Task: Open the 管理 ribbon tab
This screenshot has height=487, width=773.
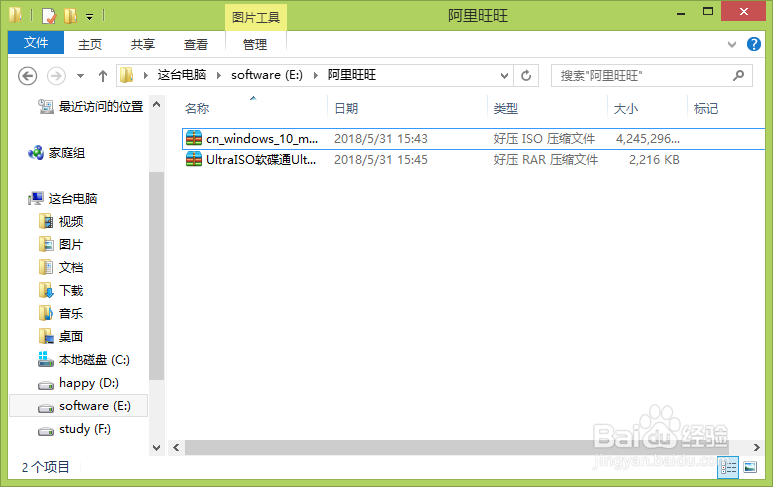Action: point(255,44)
